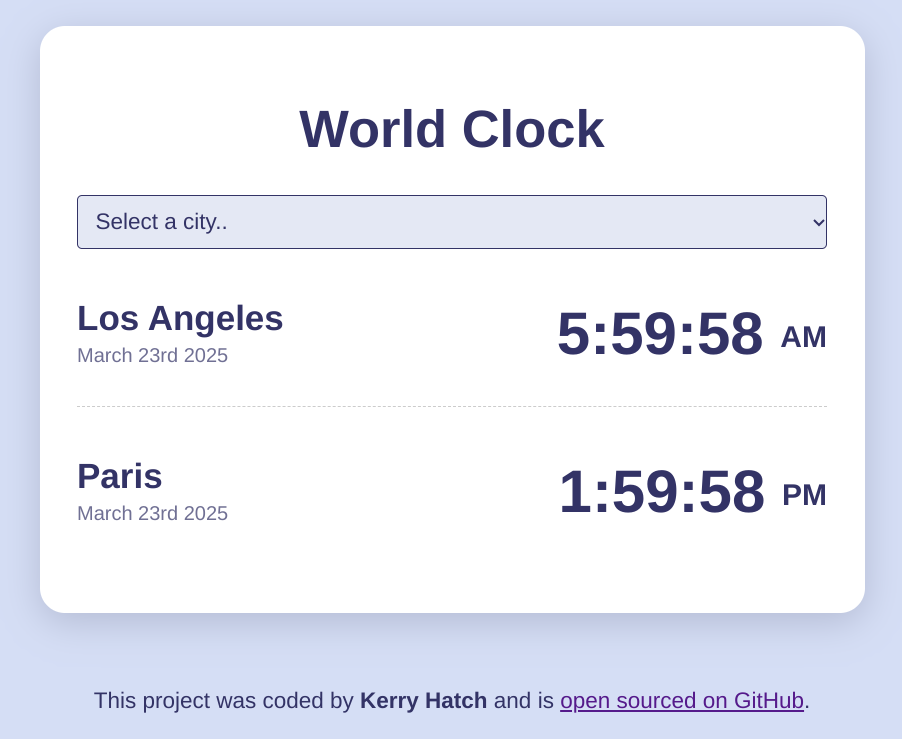
Task: Click the March 23rd date under Paris
Action: click(152, 513)
